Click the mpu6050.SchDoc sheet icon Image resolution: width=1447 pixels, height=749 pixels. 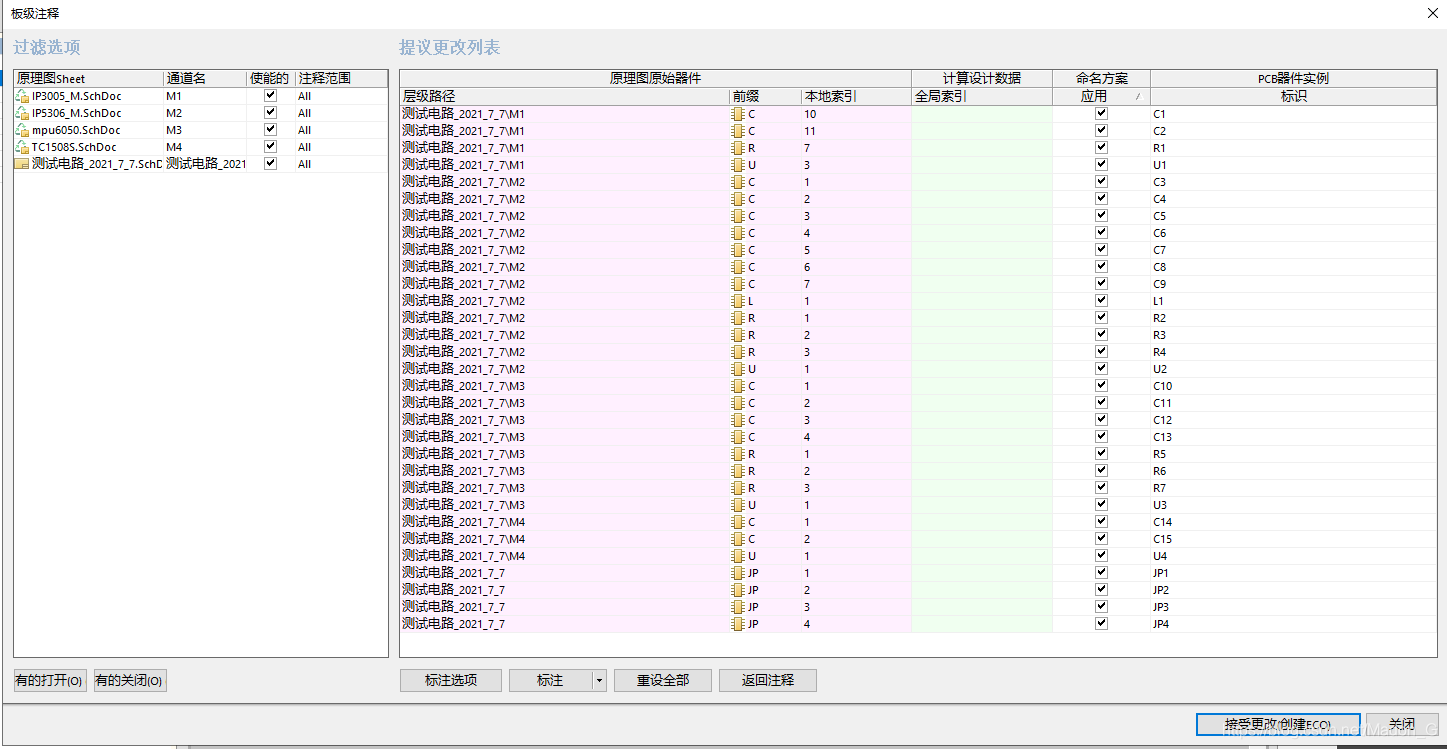click(22, 131)
